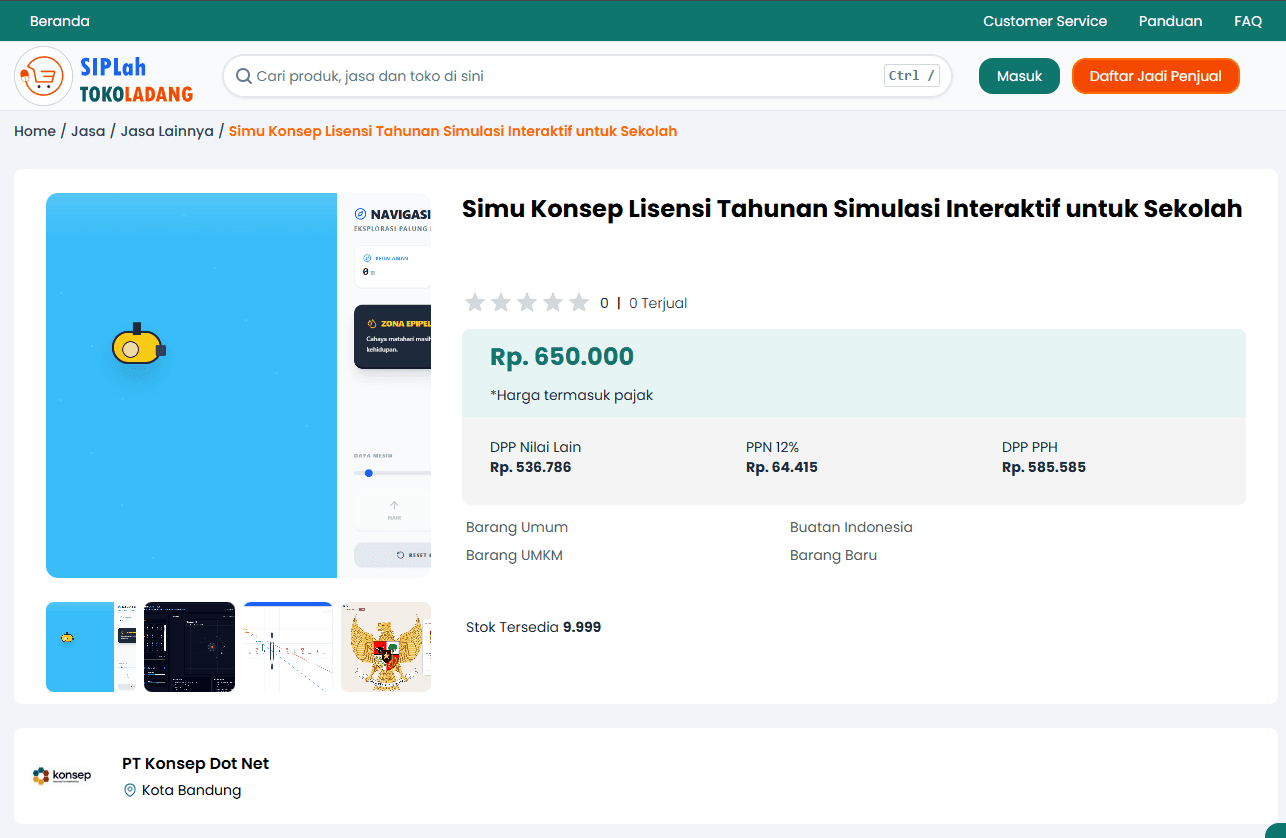Click the location pin icon beside Kota Bandung
1286x838 pixels.
[129, 790]
